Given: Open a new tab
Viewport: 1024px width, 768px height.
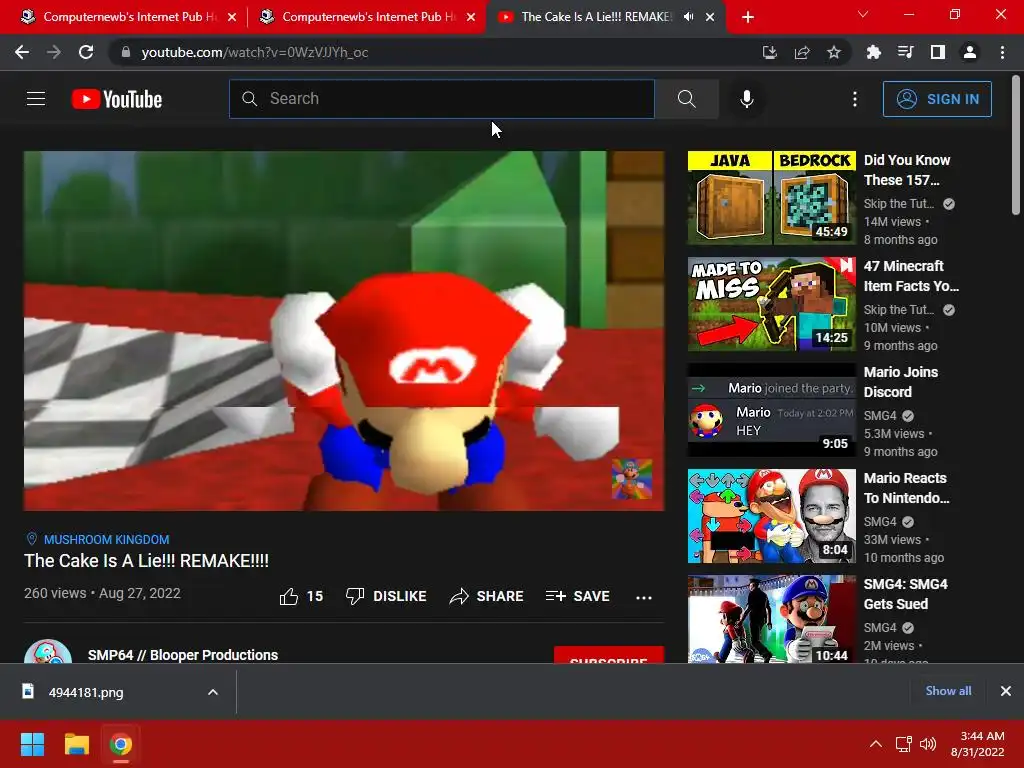Looking at the screenshot, I should (748, 17).
